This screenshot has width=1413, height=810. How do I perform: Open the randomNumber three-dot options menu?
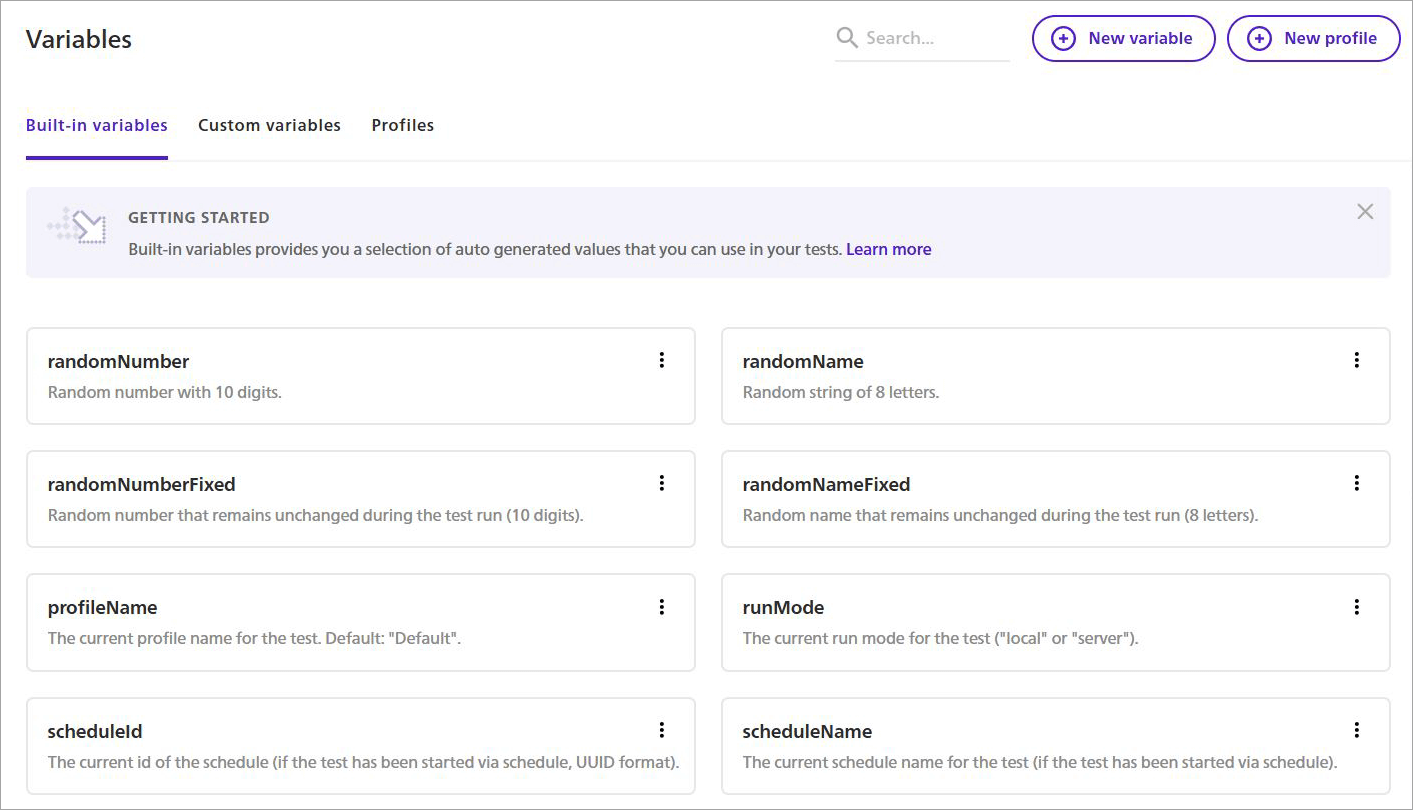(x=661, y=360)
